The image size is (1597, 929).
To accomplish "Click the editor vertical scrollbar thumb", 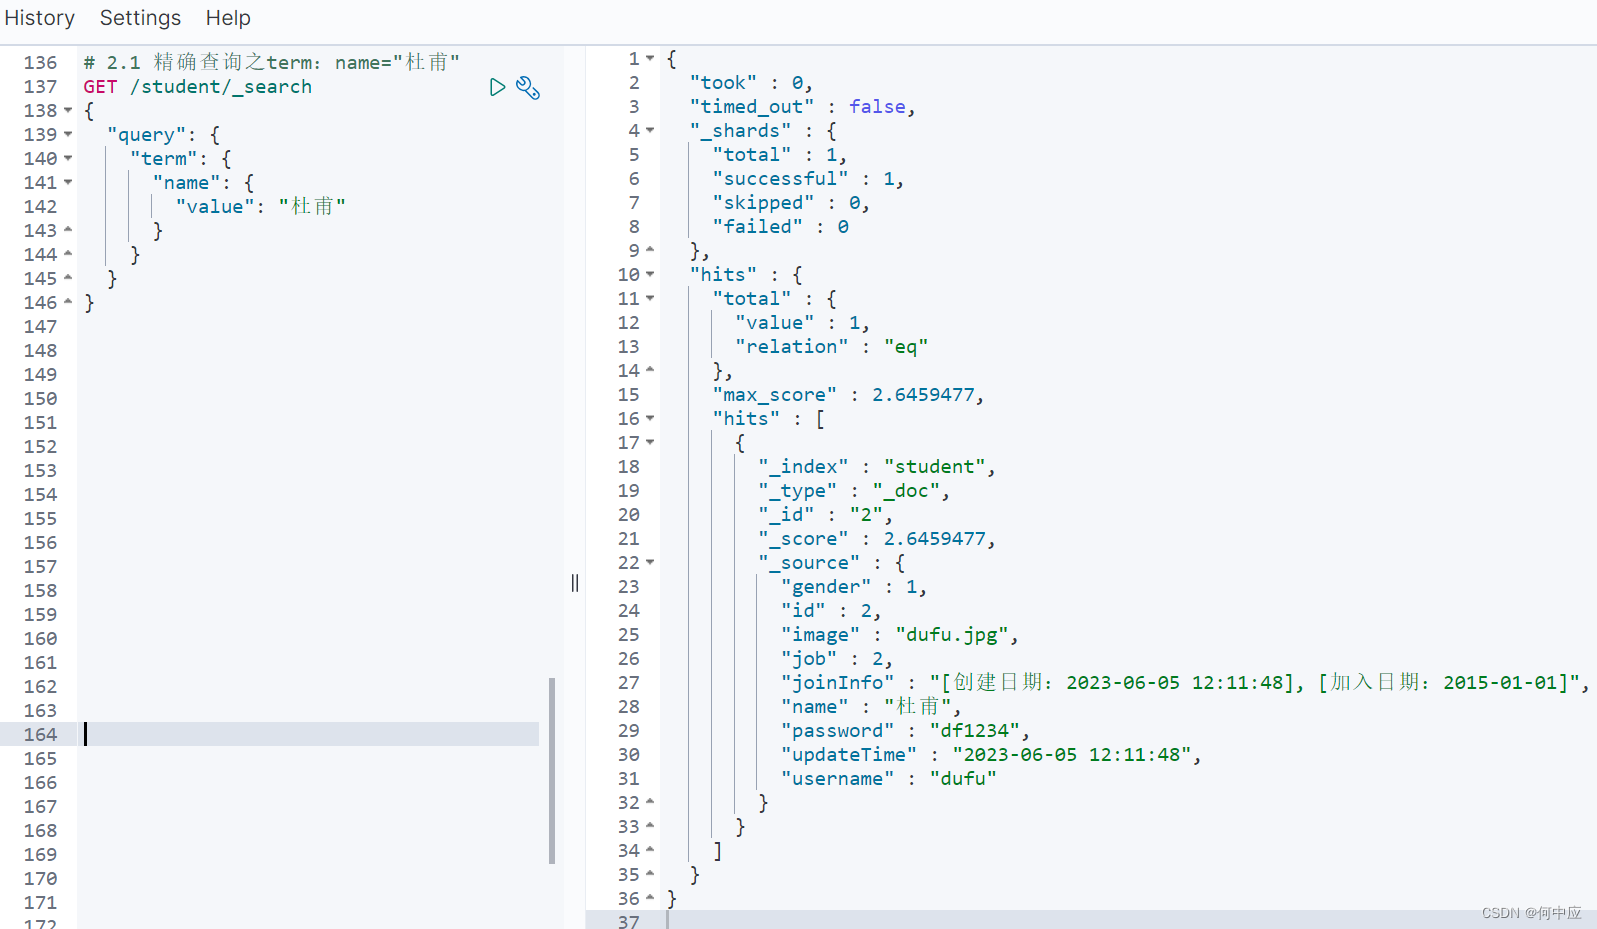I will coord(552,771).
